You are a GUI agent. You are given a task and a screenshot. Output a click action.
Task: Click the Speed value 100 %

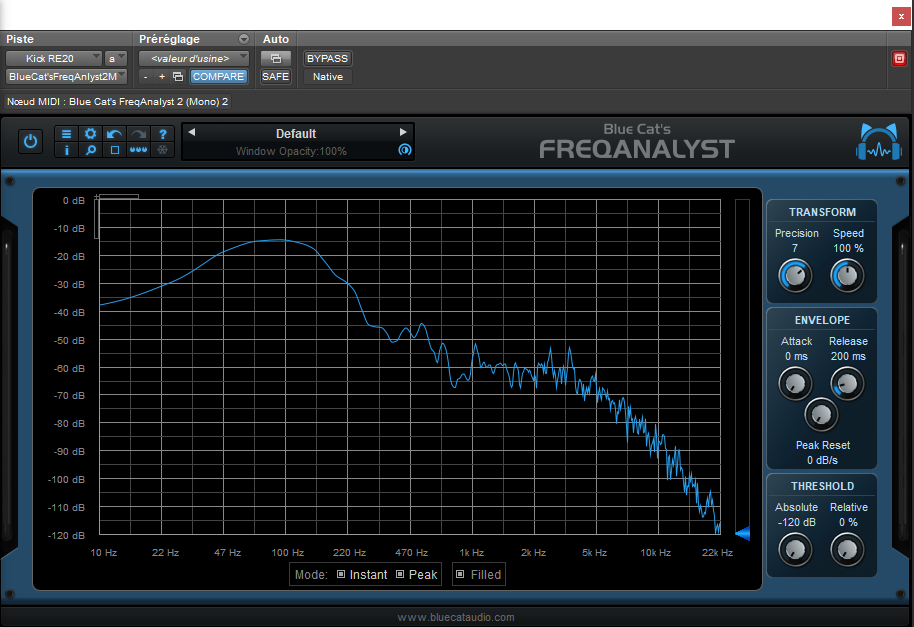point(848,248)
